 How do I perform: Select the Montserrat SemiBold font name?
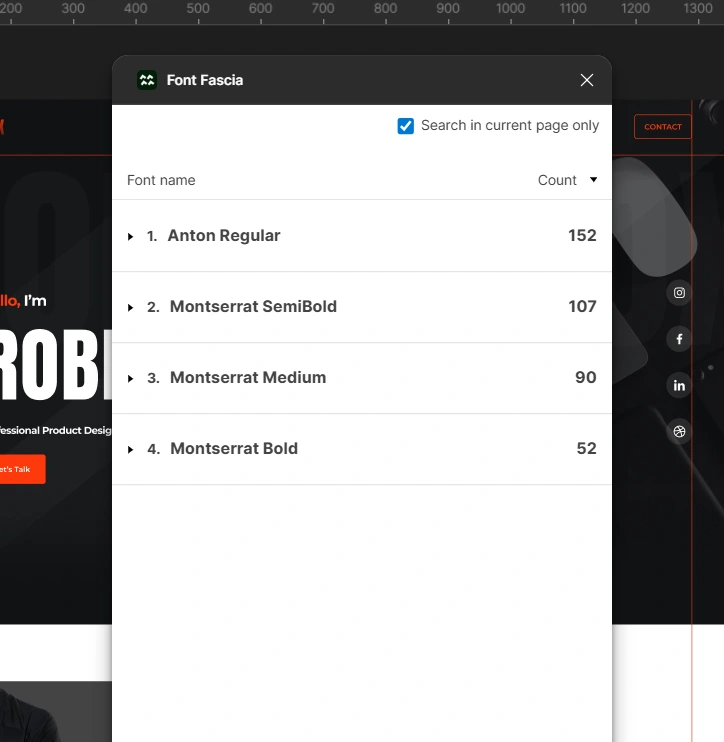coord(253,306)
